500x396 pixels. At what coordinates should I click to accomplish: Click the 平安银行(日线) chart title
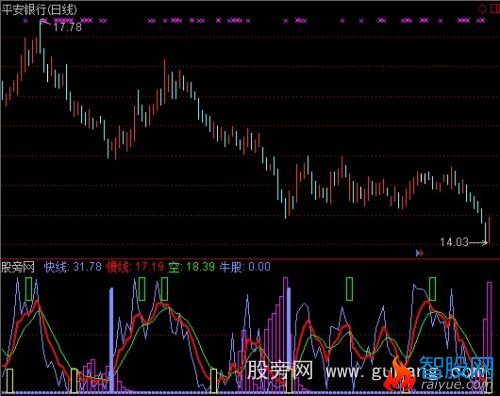point(39,9)
